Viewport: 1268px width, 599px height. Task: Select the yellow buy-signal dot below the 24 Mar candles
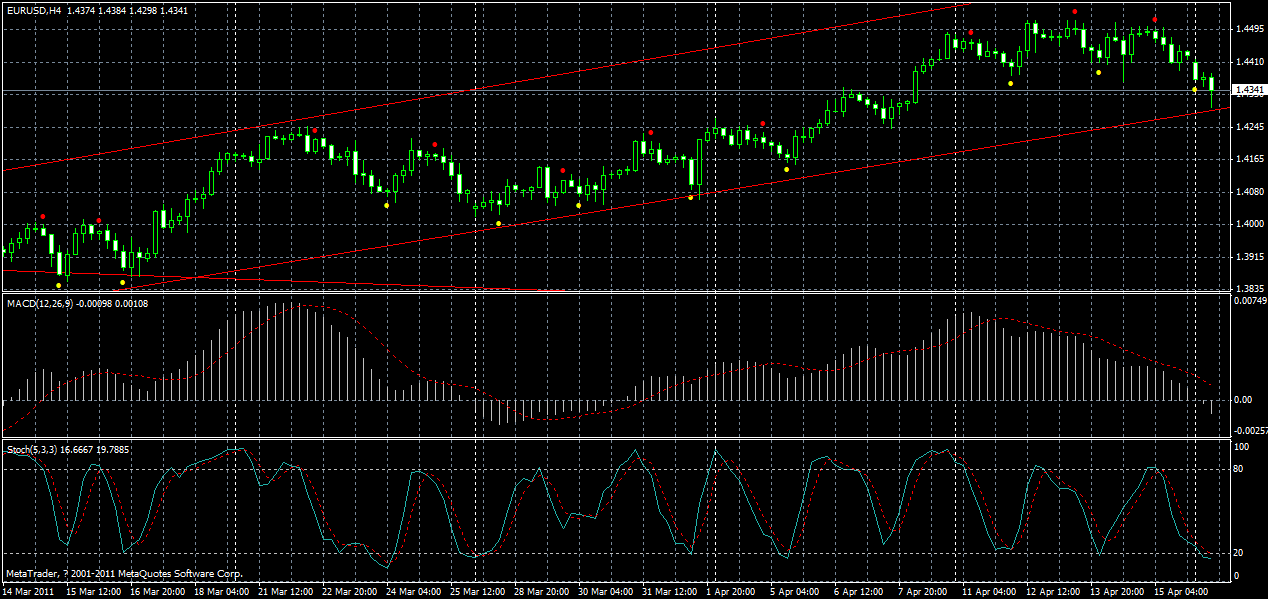387,206
